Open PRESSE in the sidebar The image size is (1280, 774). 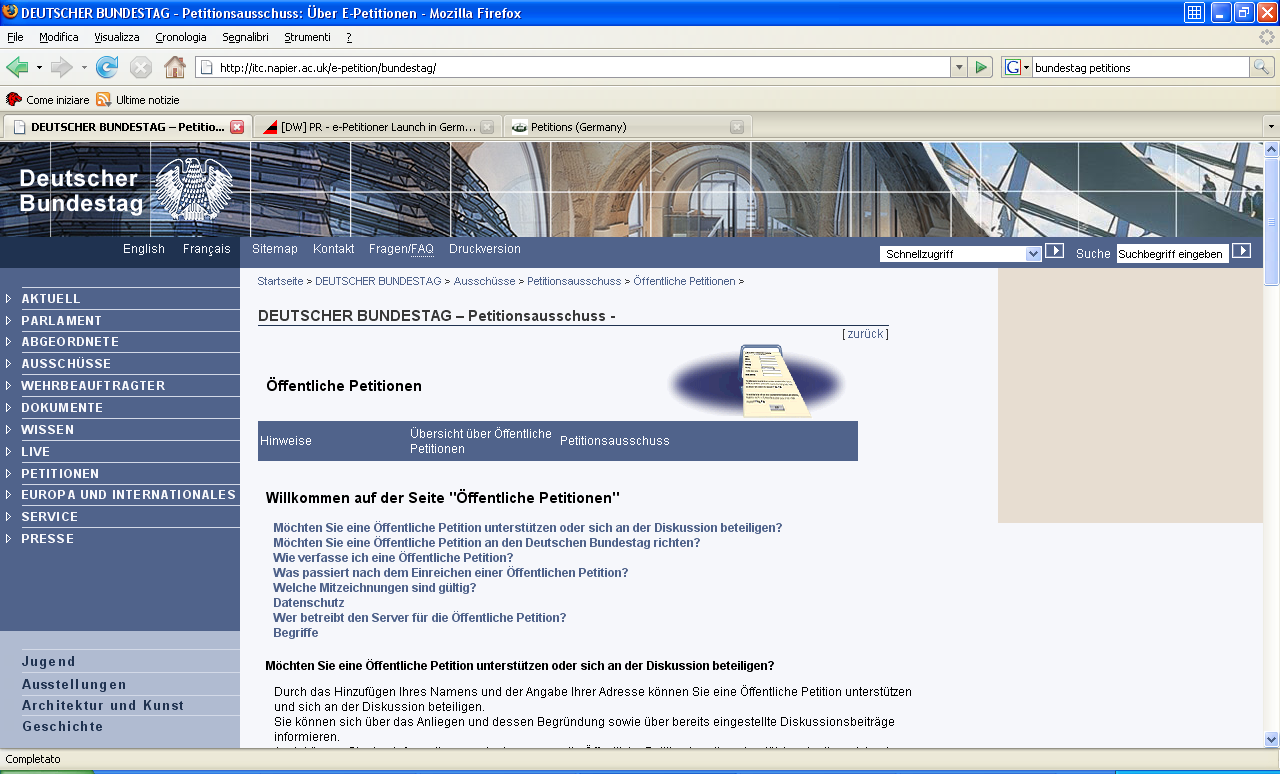(x=47, y=539)
